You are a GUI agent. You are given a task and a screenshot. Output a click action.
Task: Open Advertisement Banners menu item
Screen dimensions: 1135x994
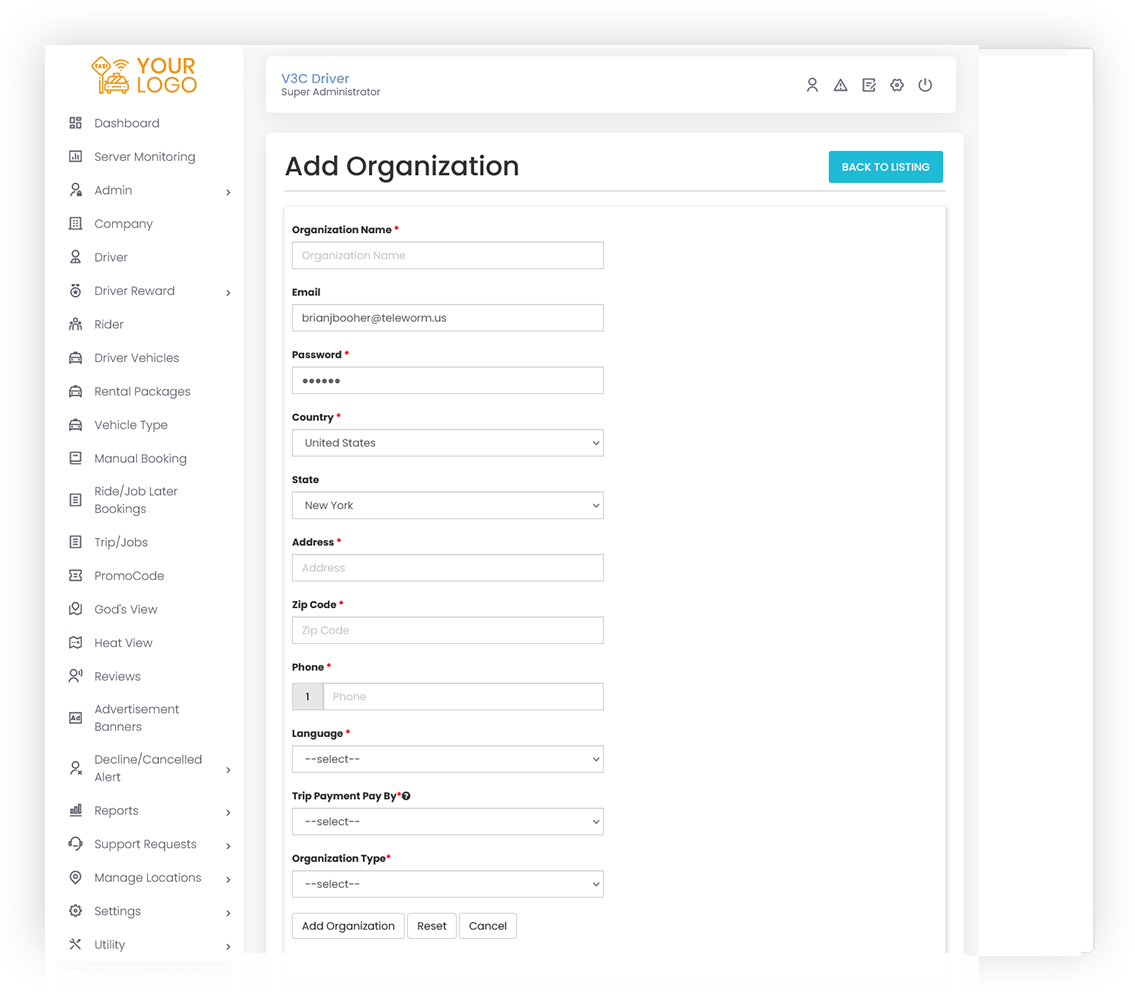click(137, 718)
